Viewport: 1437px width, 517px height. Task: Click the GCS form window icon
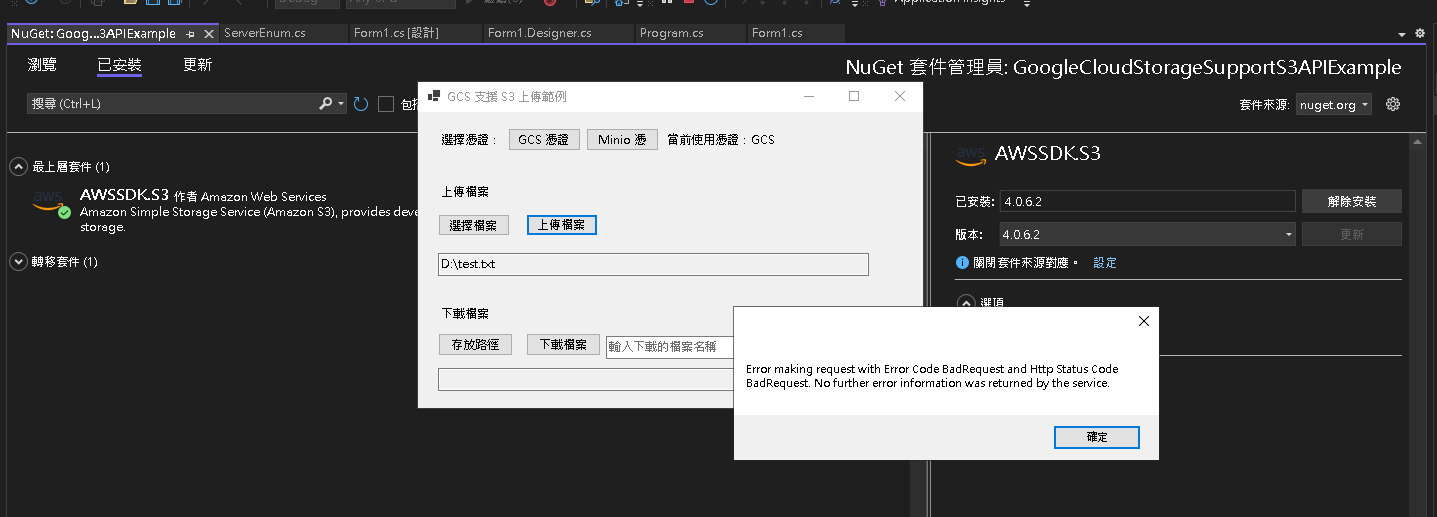pos(434,97)
